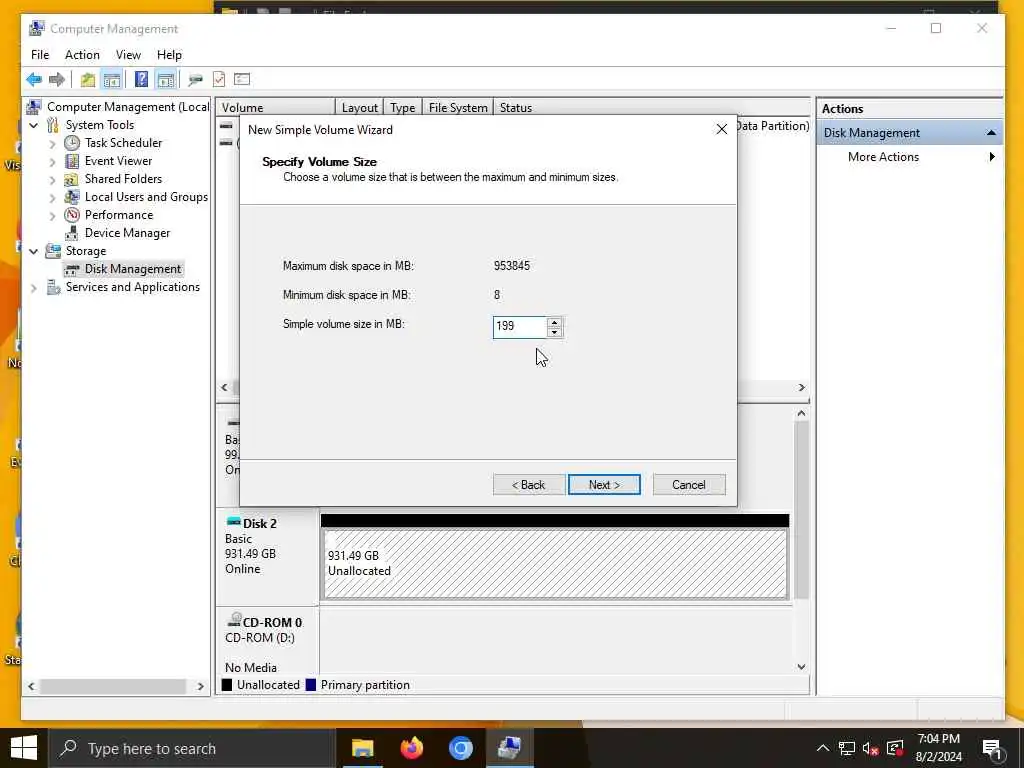The width and height of the screenshot is (1024, 768).
Task: Click More Actions in the Actions pane
Action: pyautogui.click(x=883, y=157)
